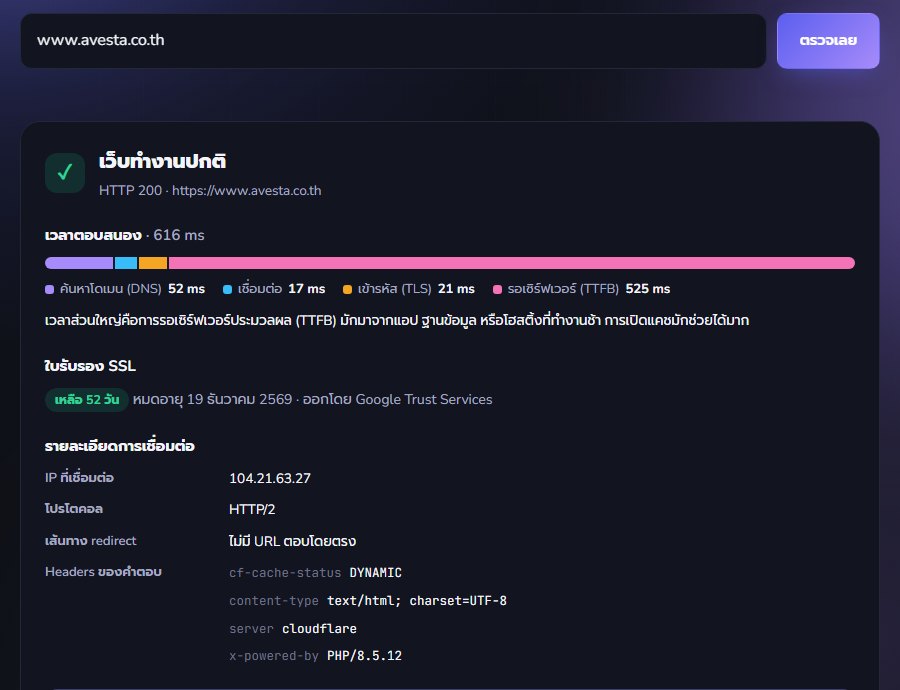Viewport: 900px width, 690px height.
Task: Click the orange TLS segment of the timing bar
Action: (153, 263)
